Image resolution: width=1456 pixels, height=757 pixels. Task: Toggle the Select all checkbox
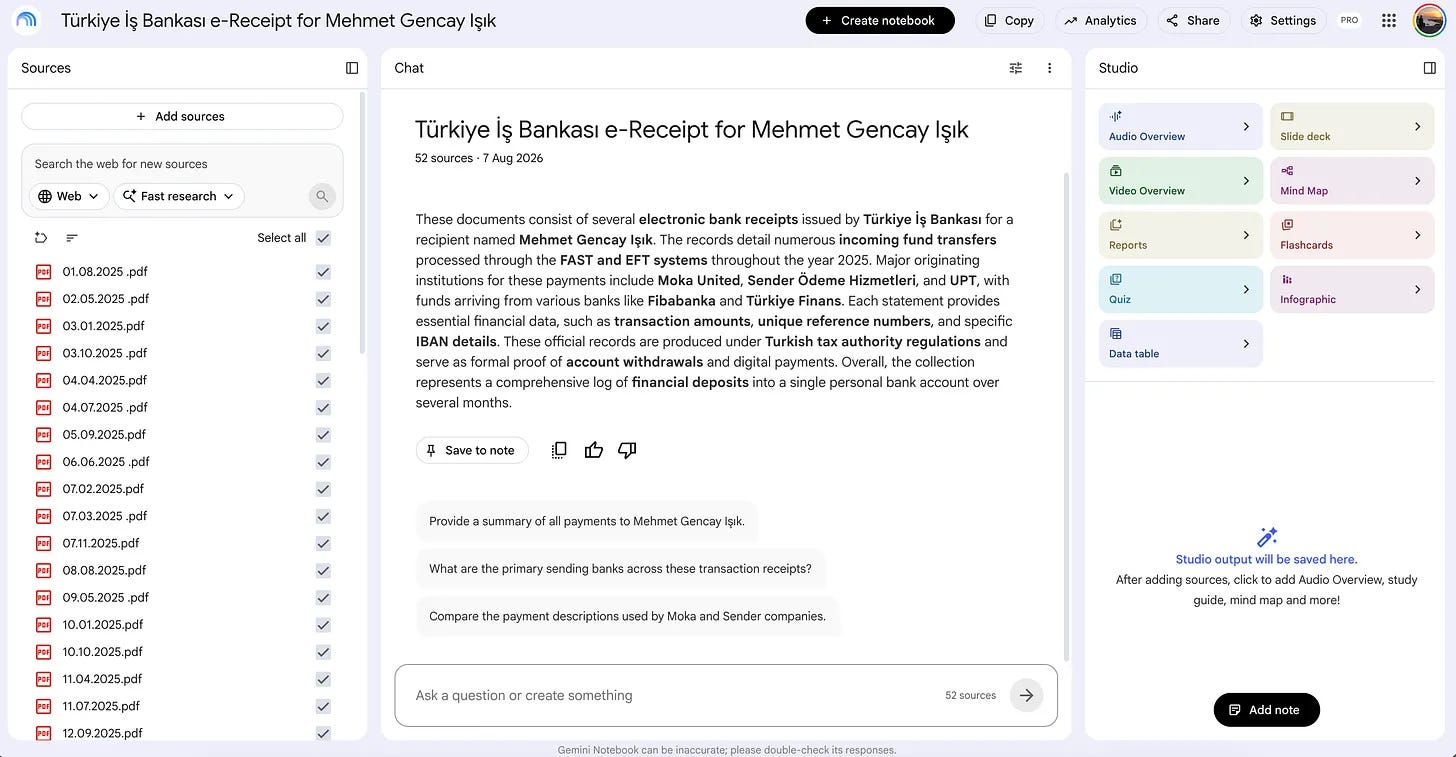coord(323,238)
